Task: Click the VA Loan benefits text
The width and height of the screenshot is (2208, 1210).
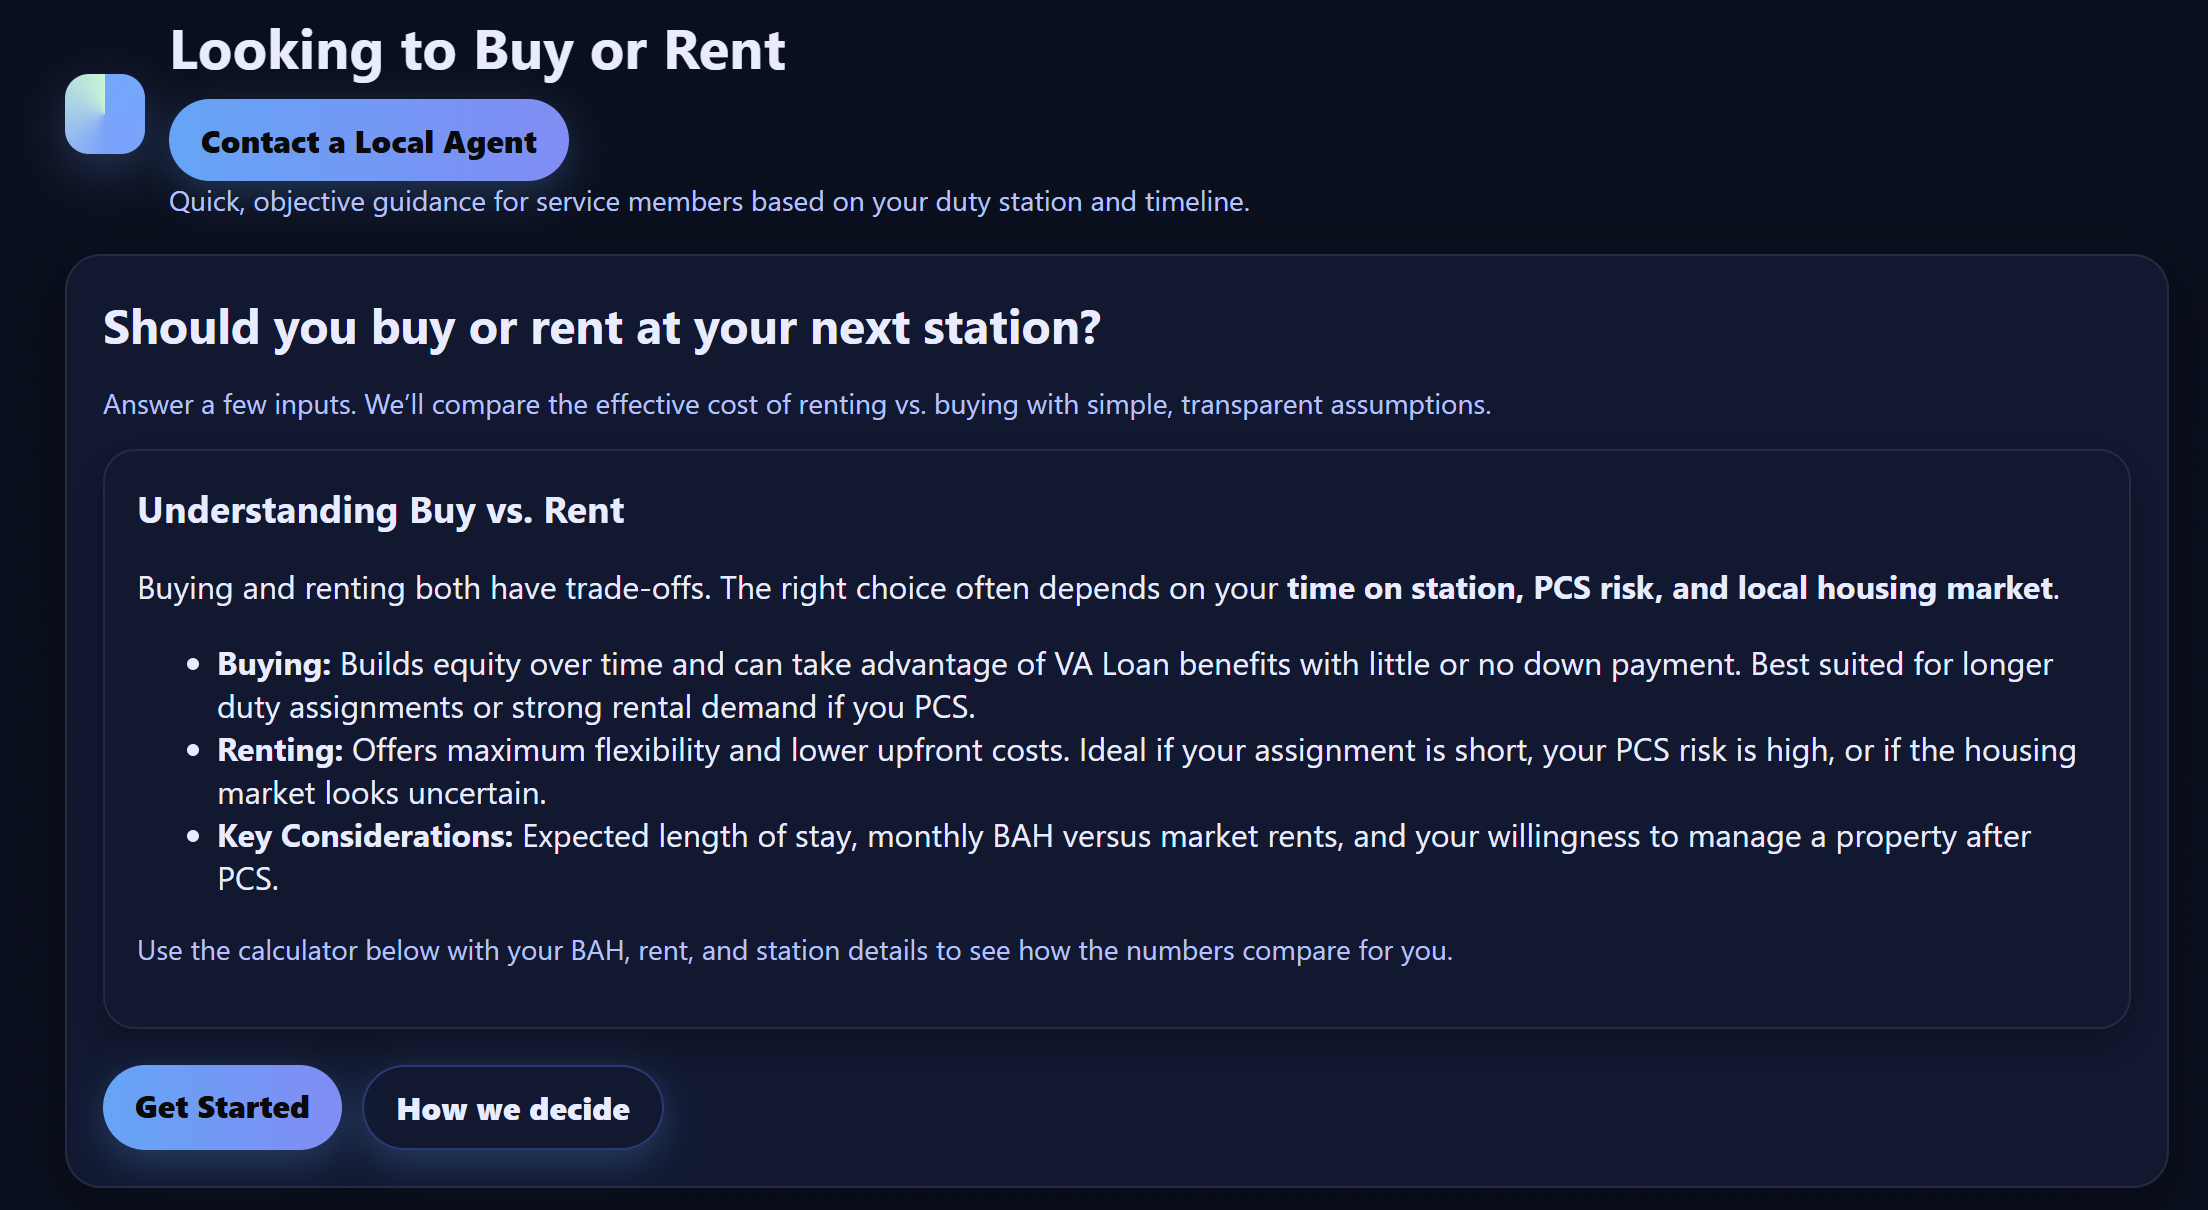Action: [1172, 664]
